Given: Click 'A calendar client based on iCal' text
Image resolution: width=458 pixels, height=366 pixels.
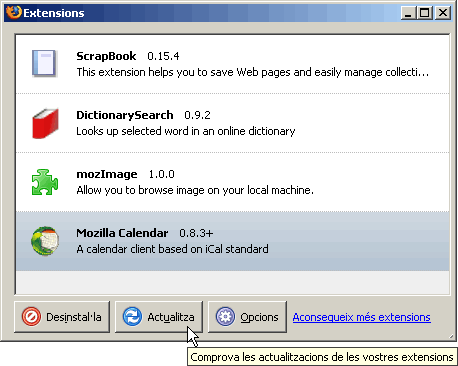Looking at the screenshot, I should tap(172, 249).
